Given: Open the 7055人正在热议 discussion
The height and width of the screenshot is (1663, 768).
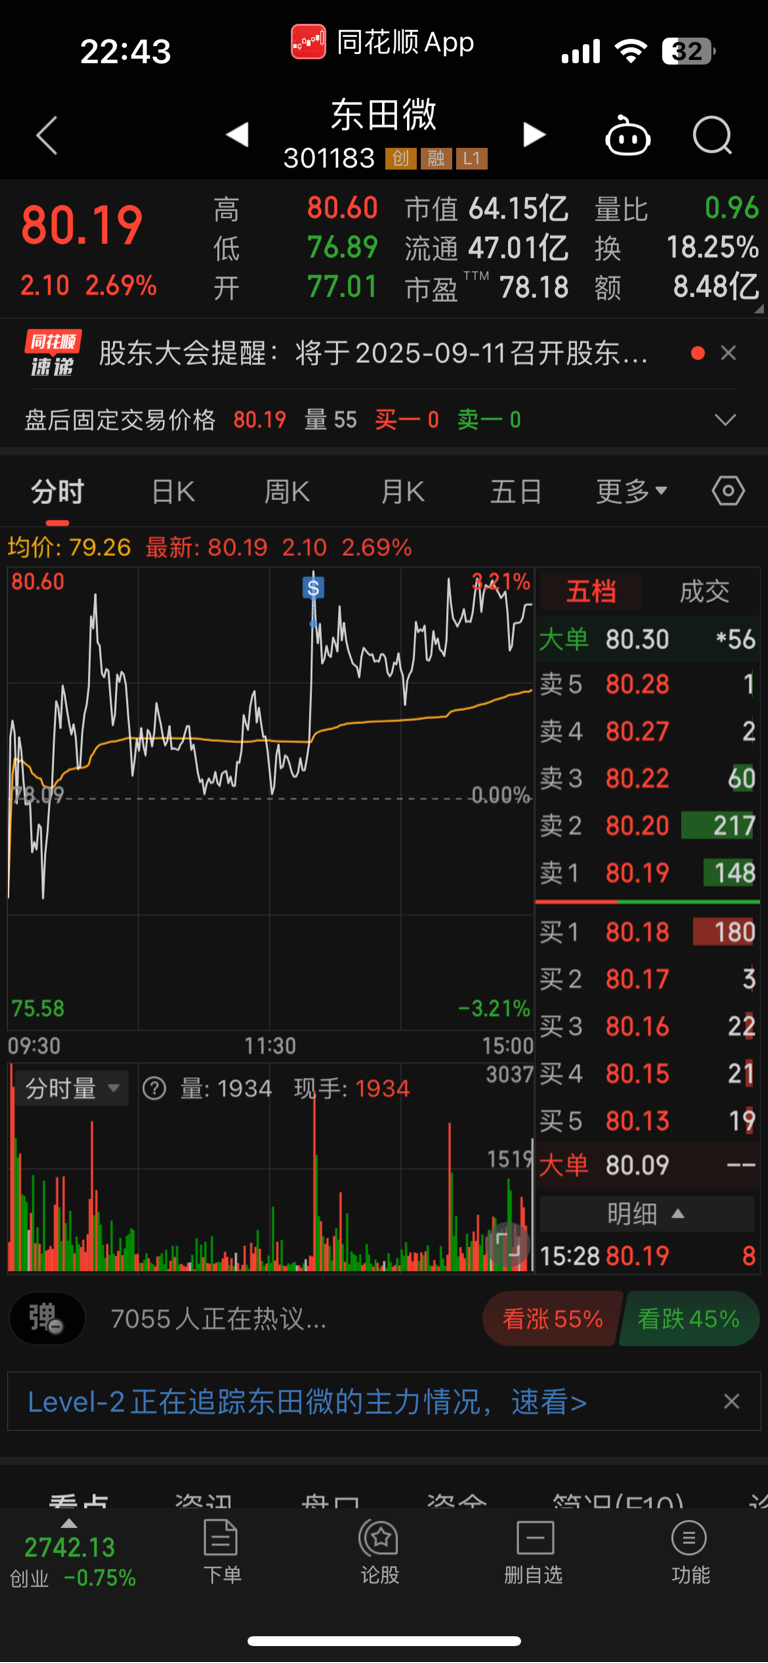Looking at the screenshot, I should [218, 1319].
